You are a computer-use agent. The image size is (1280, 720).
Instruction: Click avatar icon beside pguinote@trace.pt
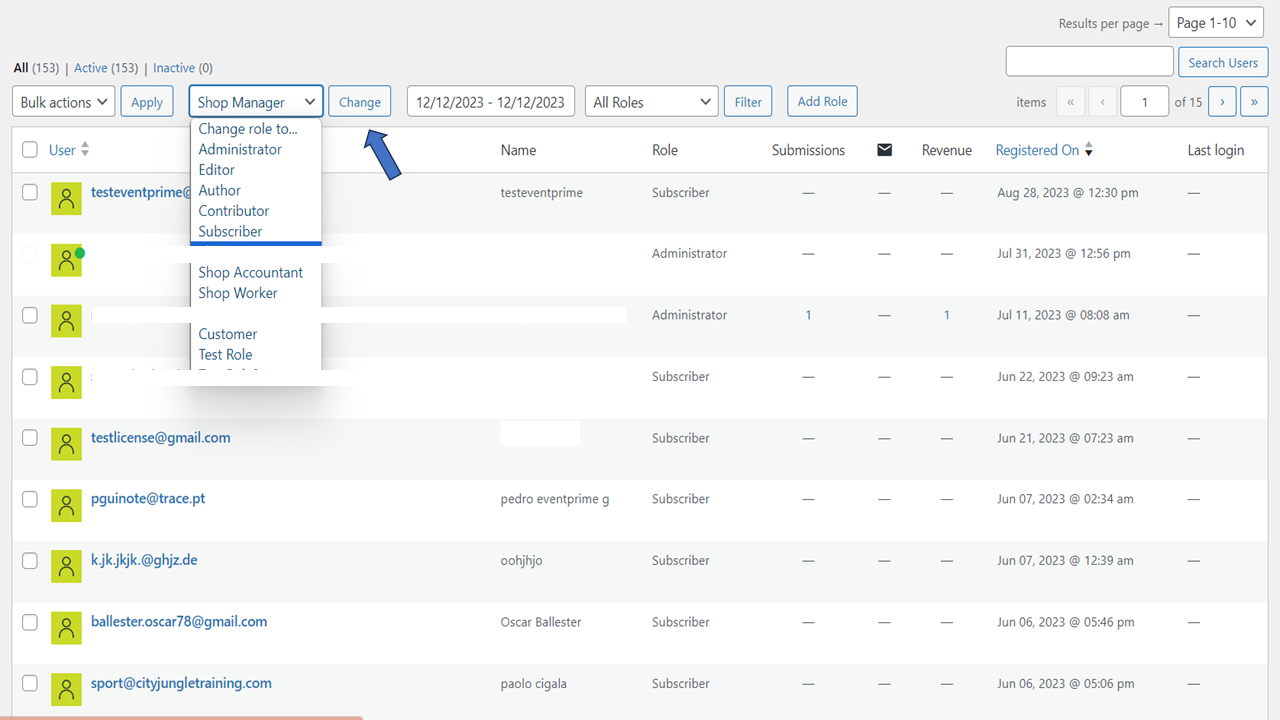click(x=66, y=506)
